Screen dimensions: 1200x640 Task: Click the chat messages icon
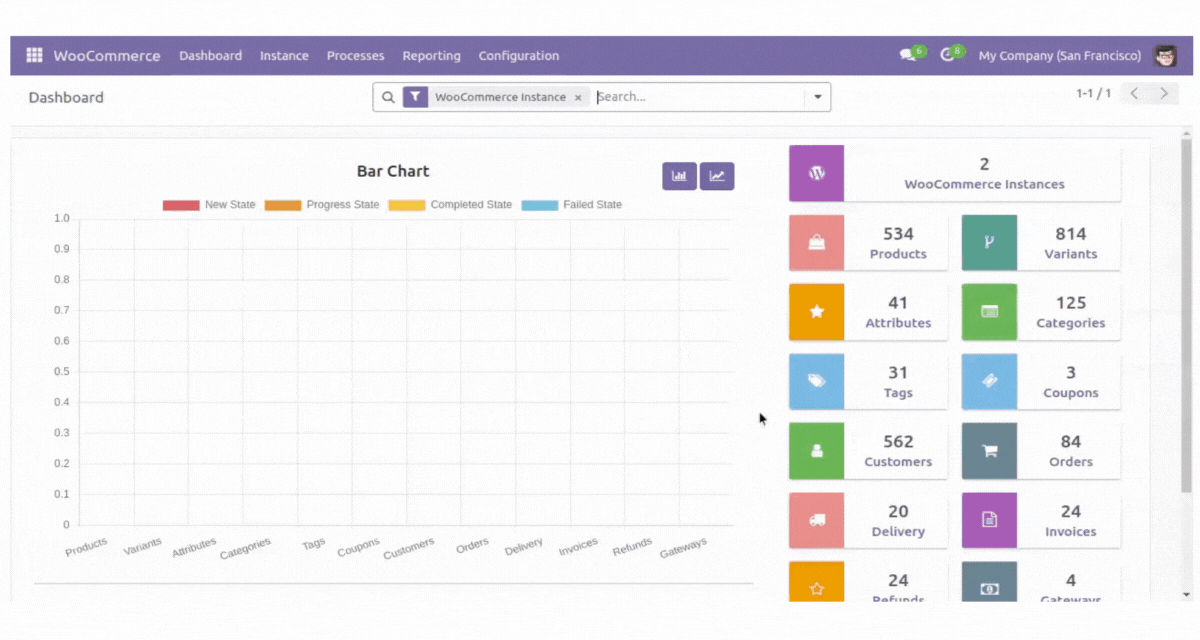(907, 56)
